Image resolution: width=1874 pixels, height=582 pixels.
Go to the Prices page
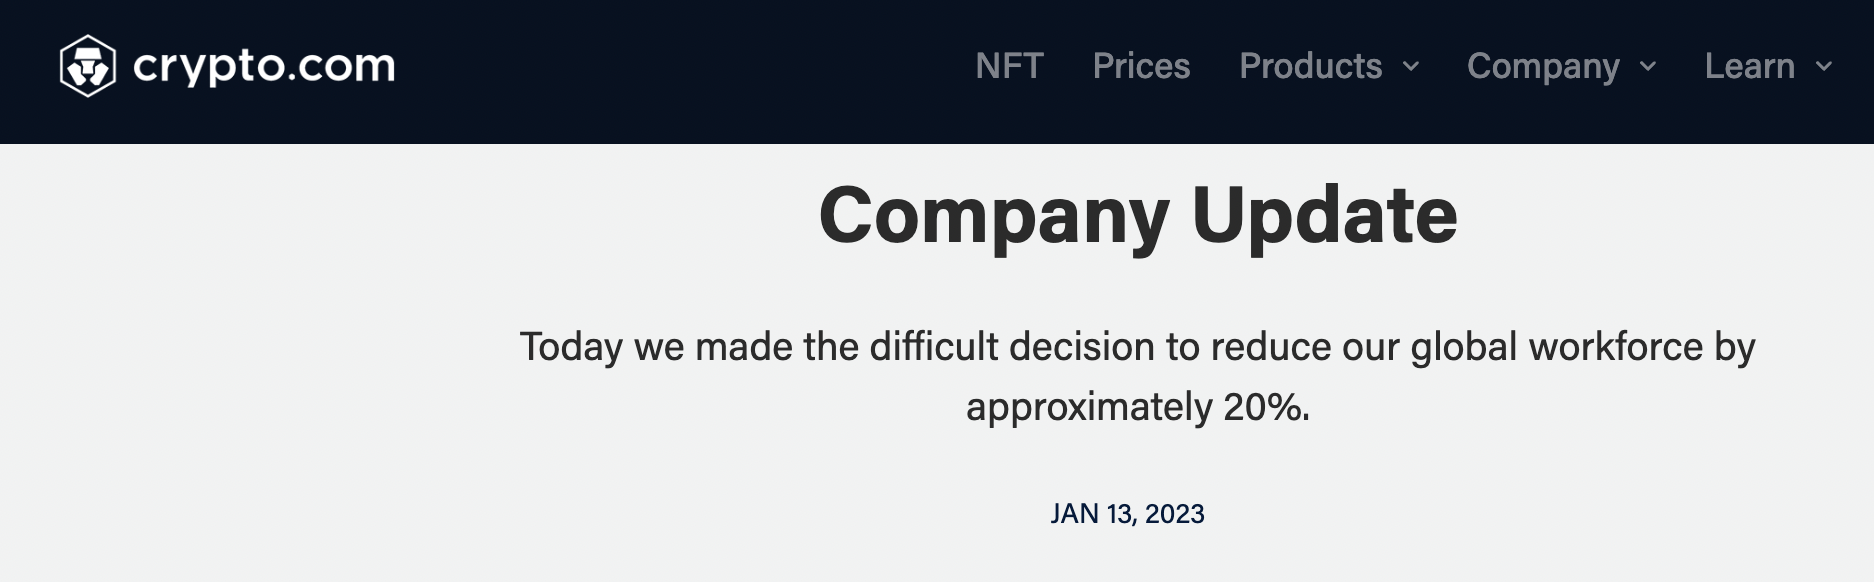[1141, 66]
